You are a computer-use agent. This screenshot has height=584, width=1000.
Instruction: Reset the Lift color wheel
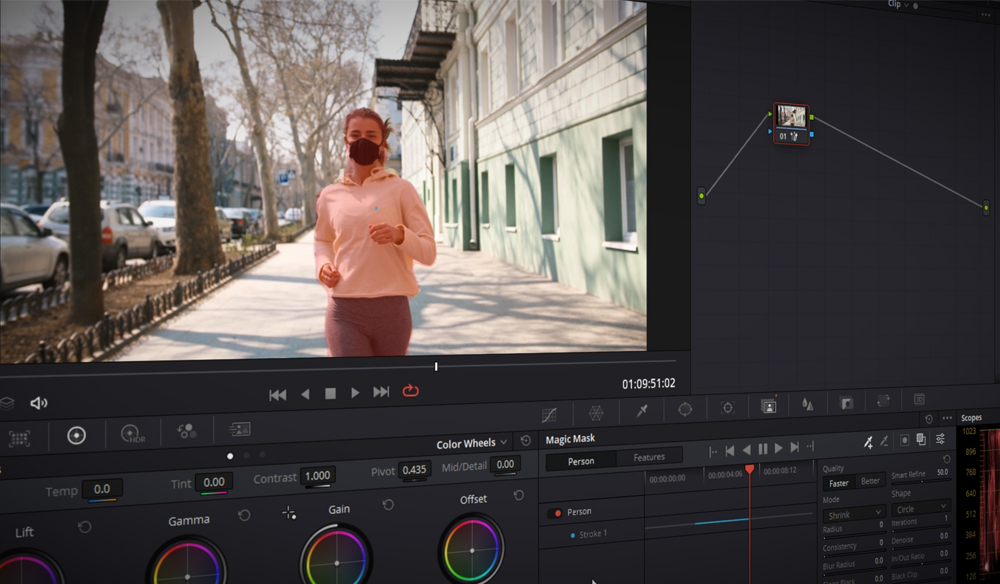click(84, 527)
